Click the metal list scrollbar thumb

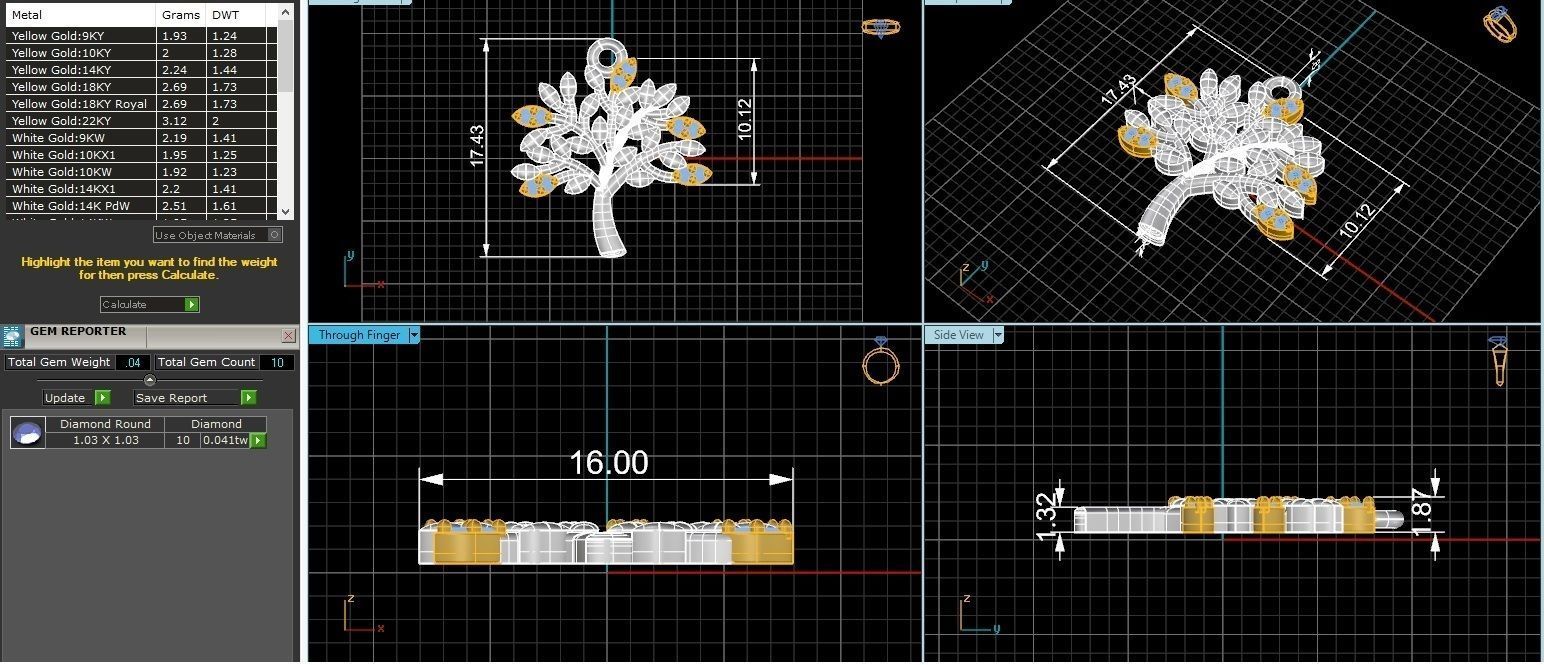pos(285,55)
